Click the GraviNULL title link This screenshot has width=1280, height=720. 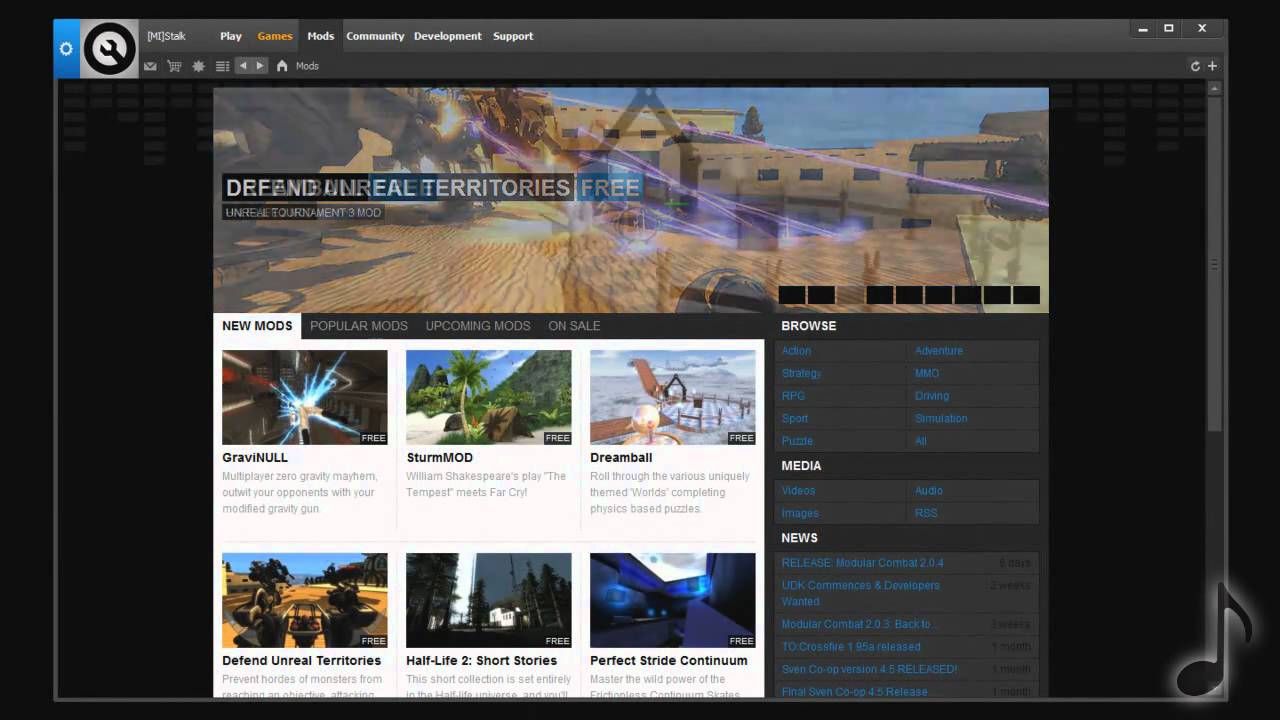click(x=255, y=458)
